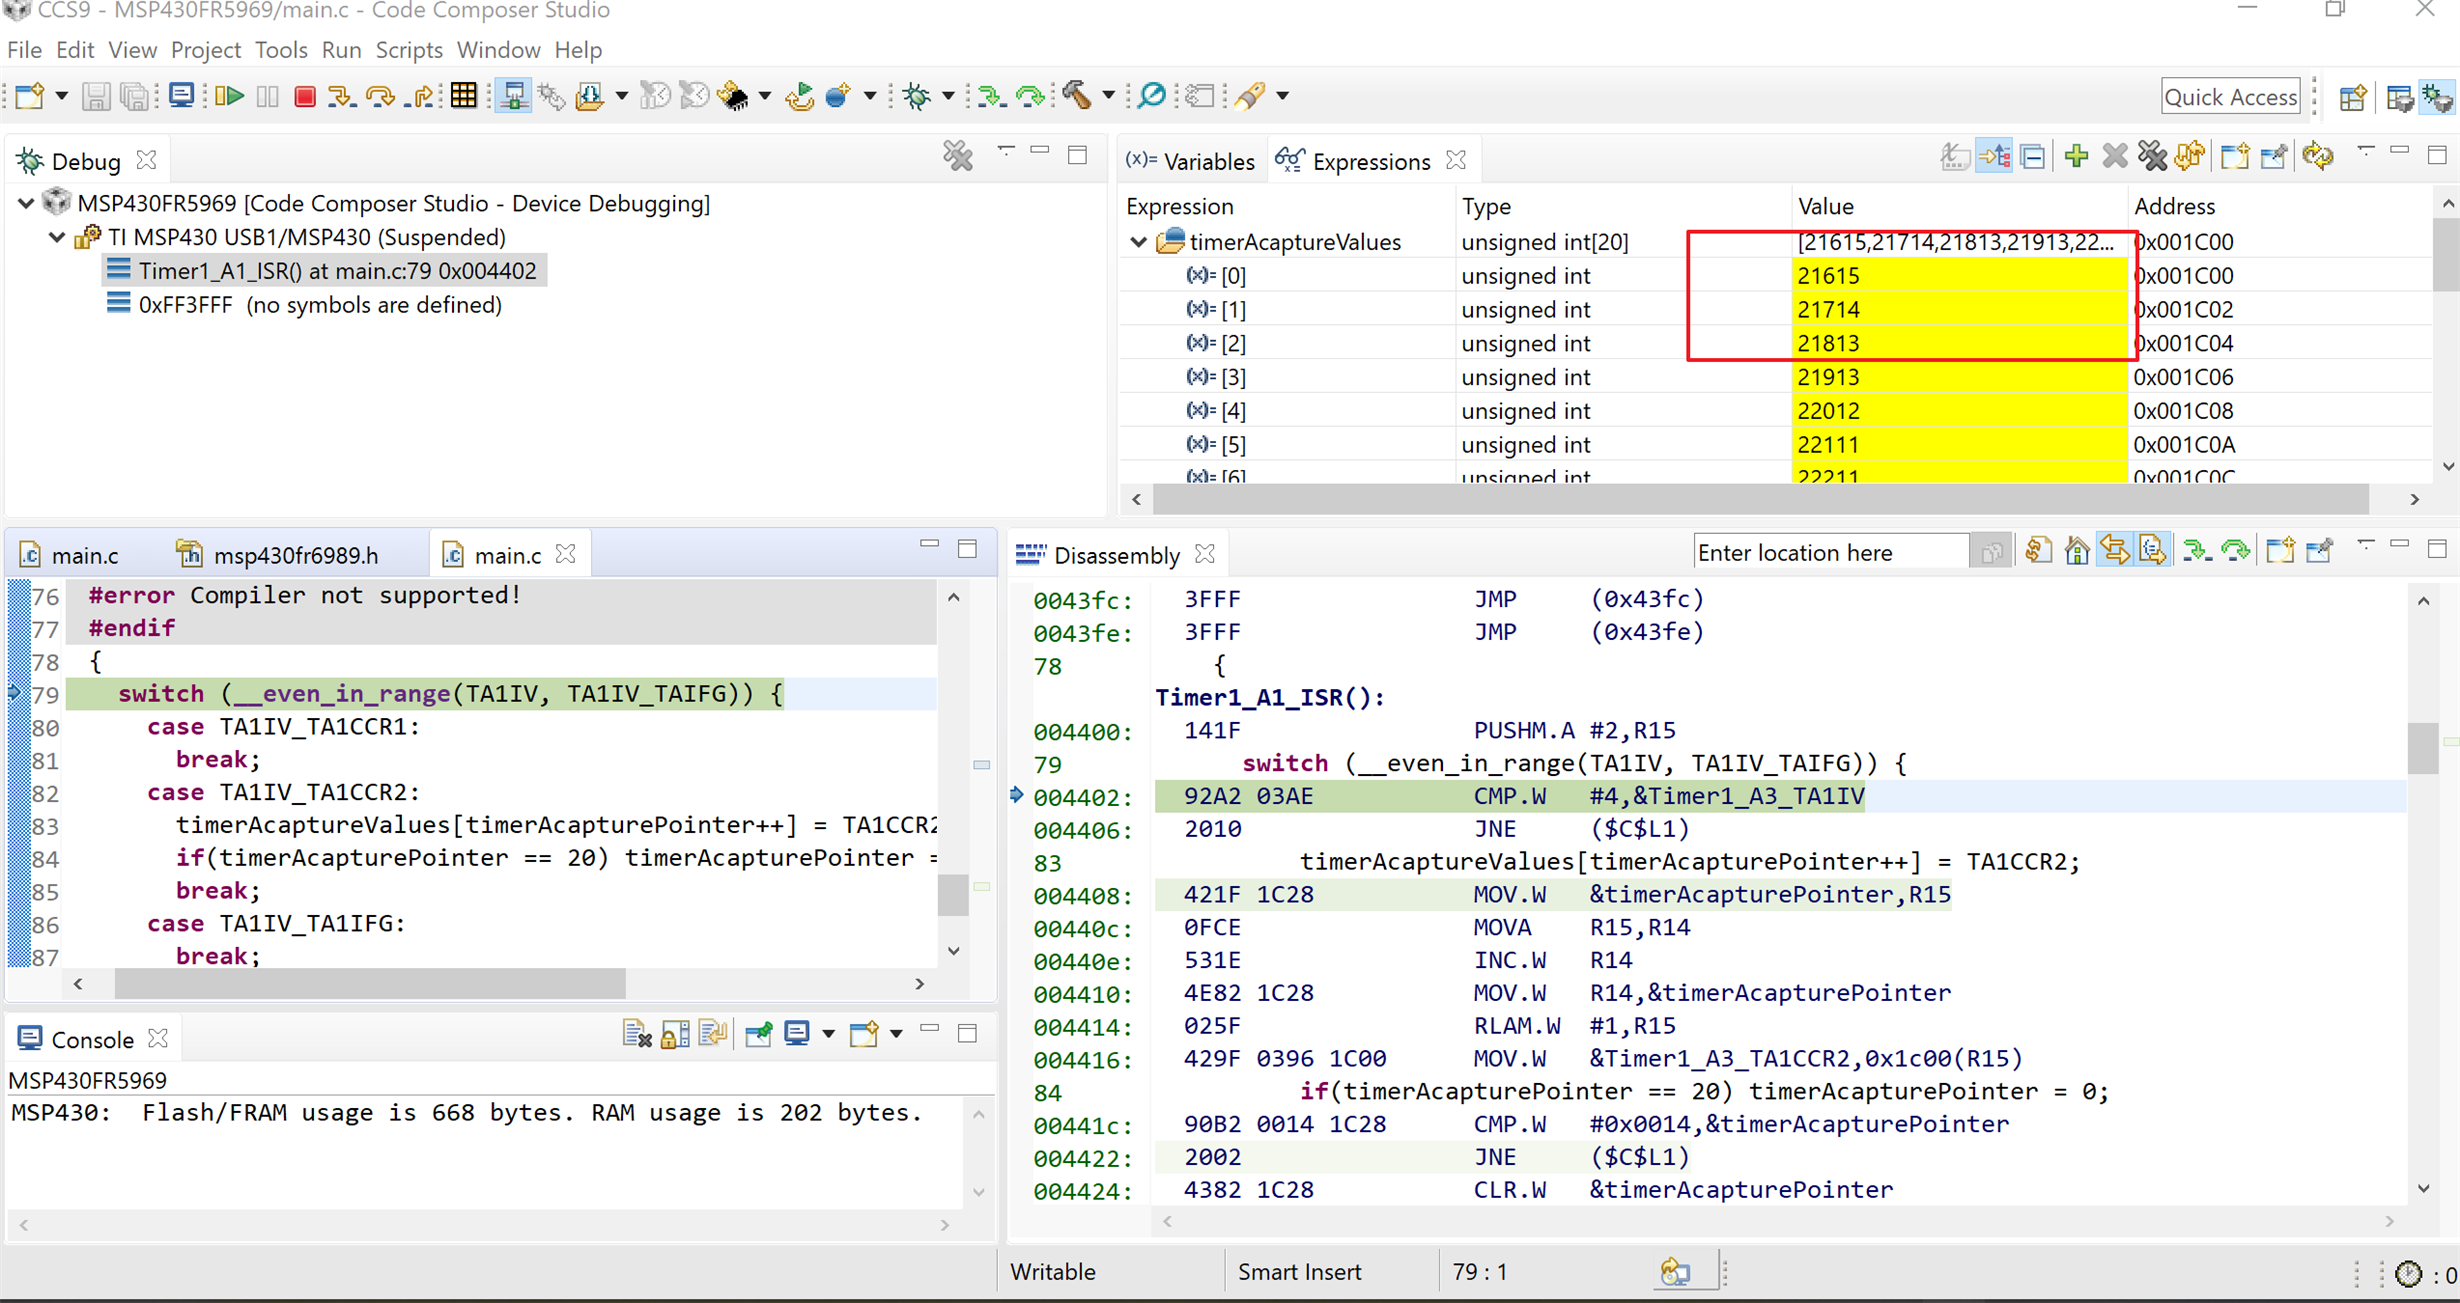Open the Scripts menu
Image resolution: width=2460 pixels, height=1303 pixels.
click(x=408, y=50)
